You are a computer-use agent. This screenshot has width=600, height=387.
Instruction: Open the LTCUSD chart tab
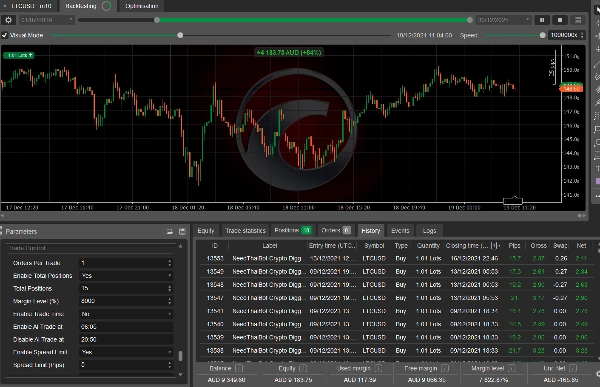tap(29, 6)
